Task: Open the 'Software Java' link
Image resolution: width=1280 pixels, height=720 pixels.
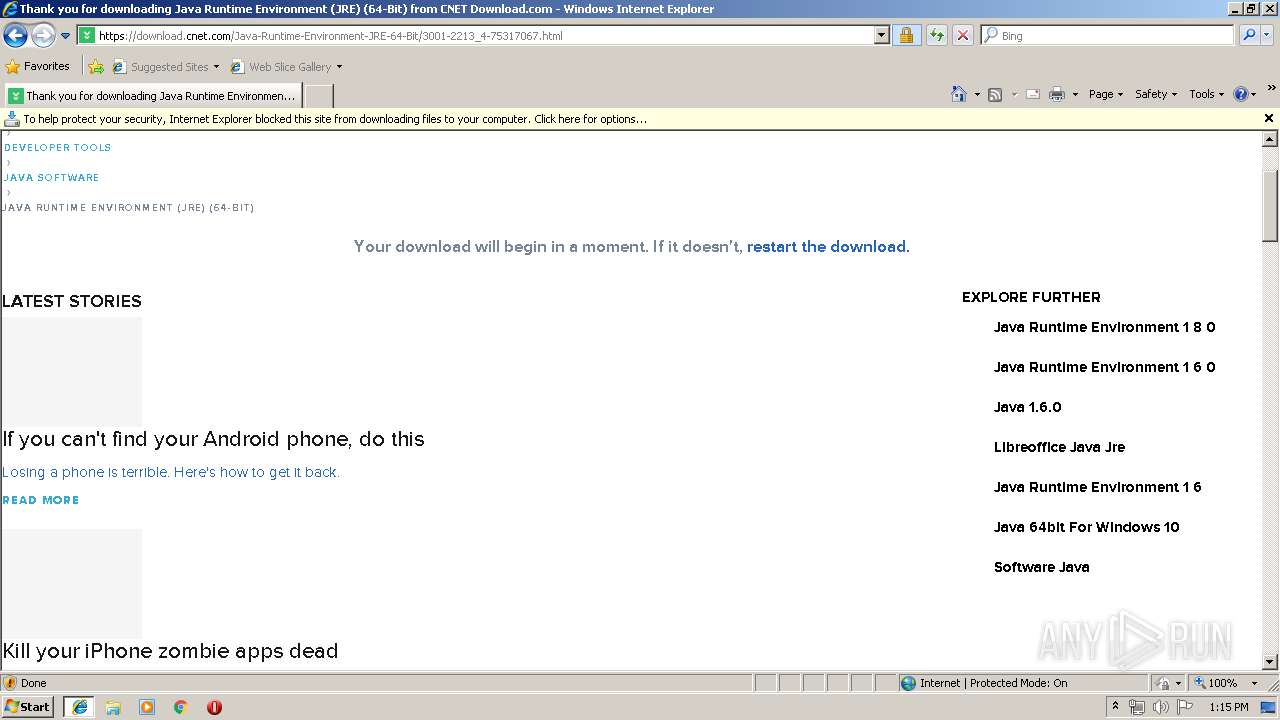Action: click(1041, 567)
